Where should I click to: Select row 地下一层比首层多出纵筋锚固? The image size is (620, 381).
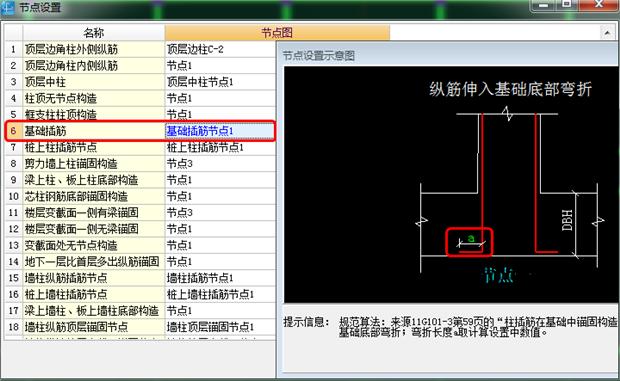(x=94, y=262)
